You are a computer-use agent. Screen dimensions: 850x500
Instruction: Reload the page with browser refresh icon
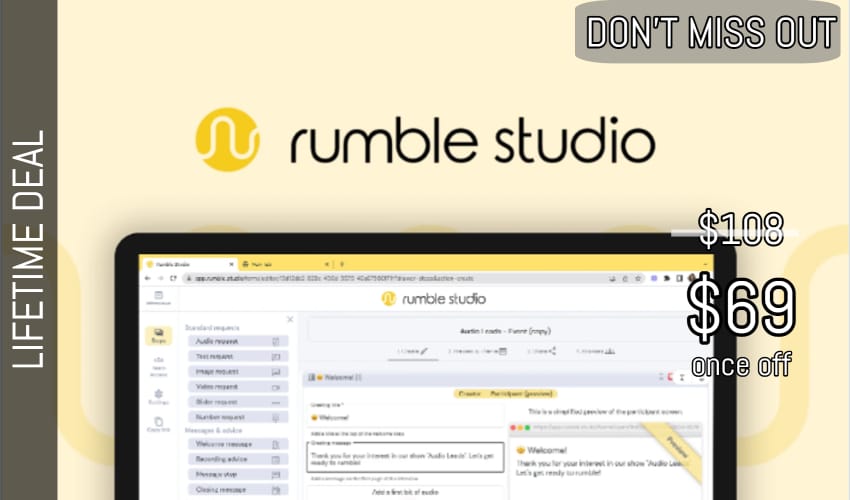click(x=173, y=277)
